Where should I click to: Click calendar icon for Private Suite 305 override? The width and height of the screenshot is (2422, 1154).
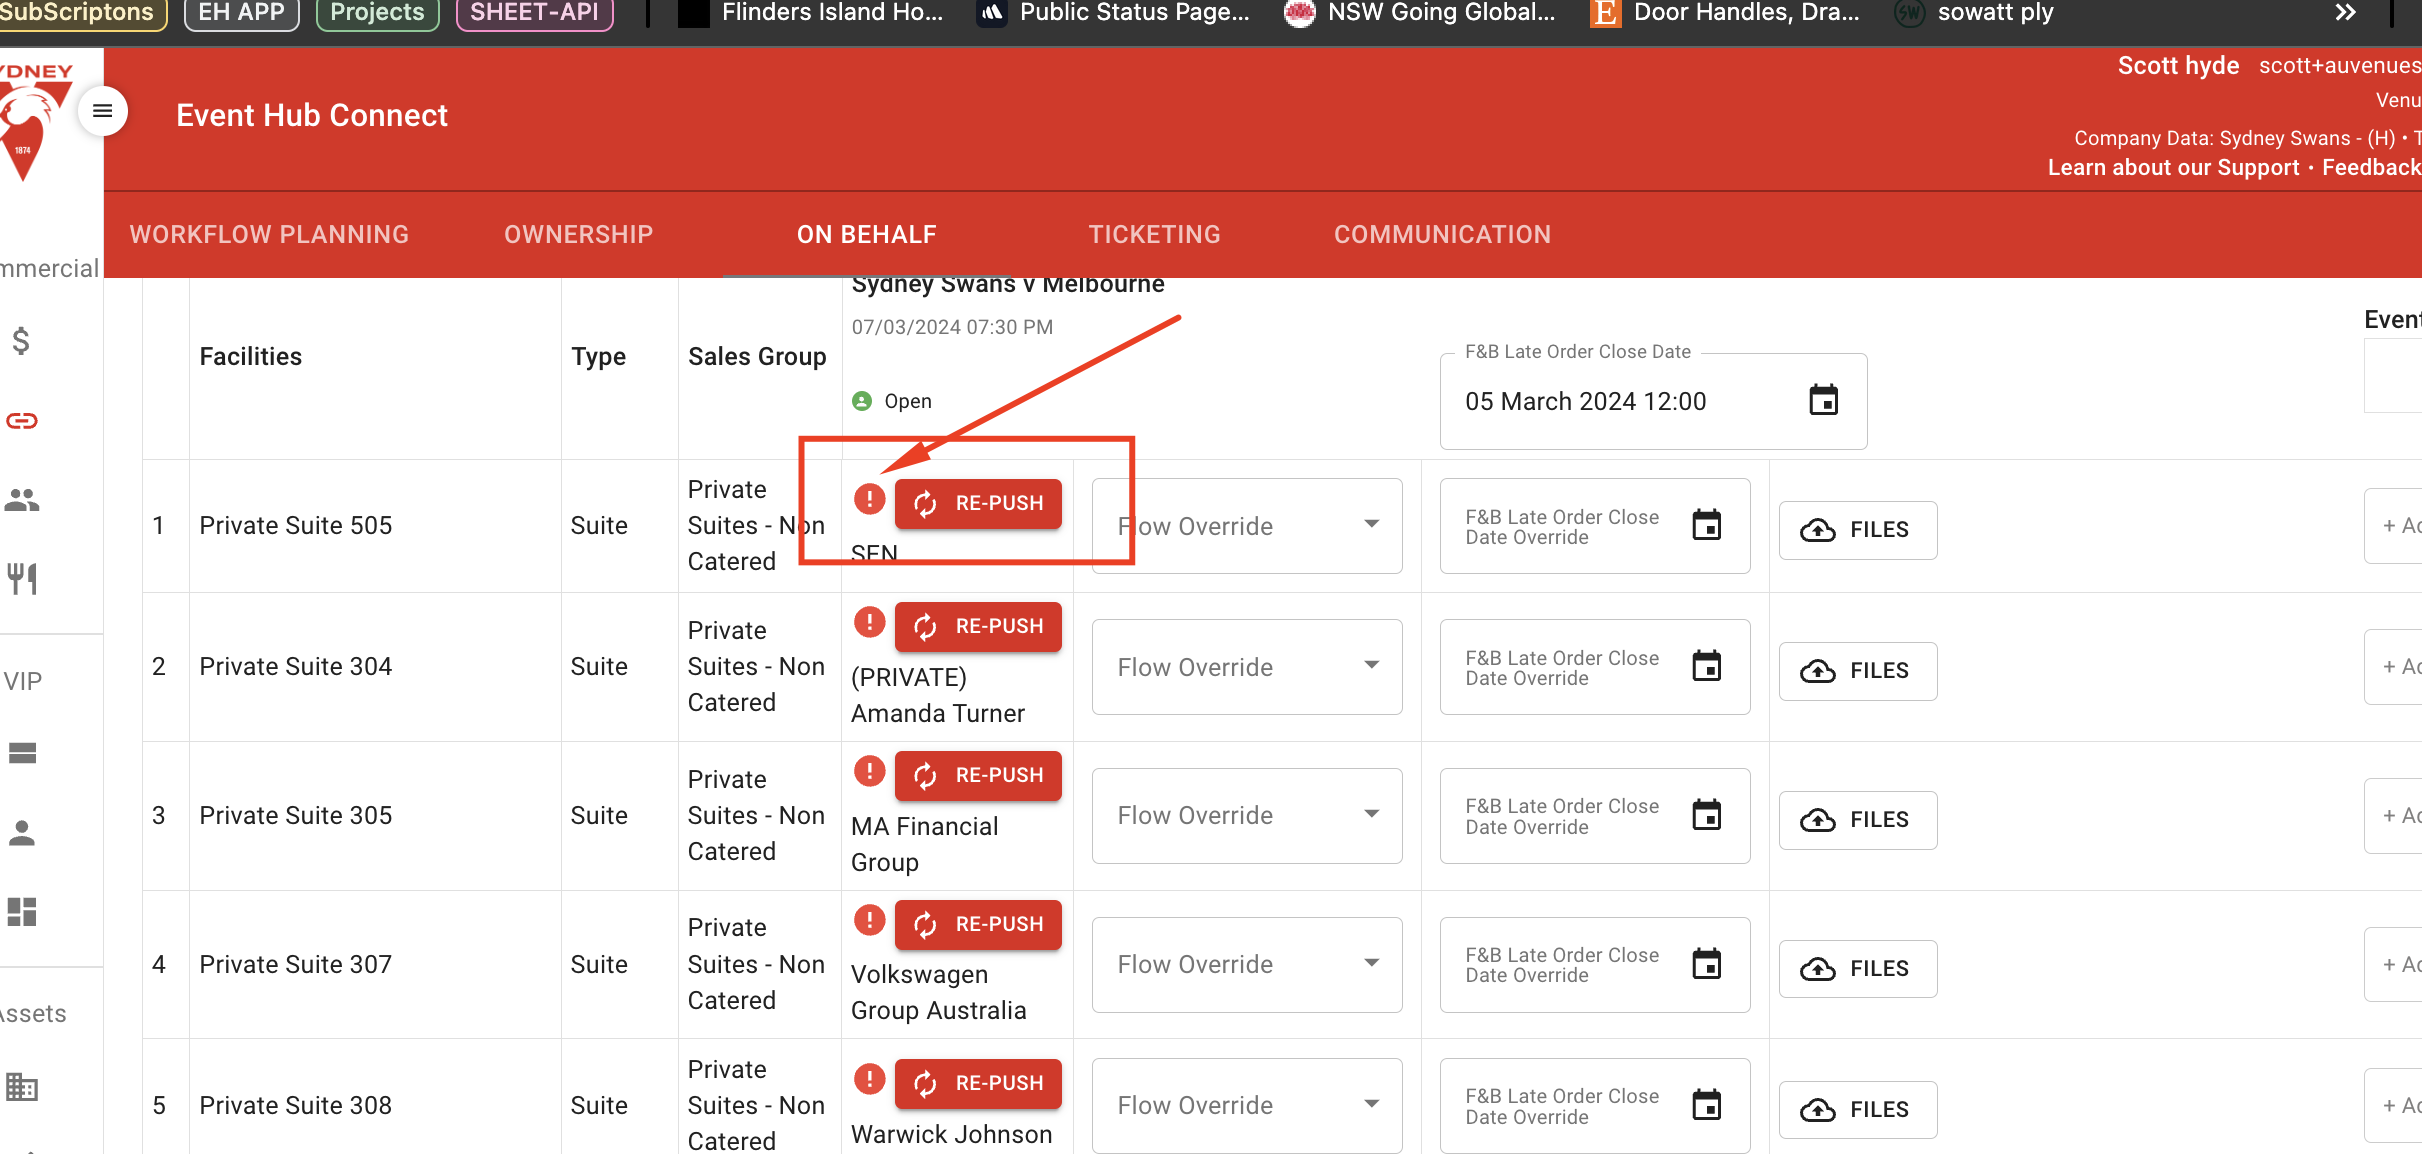[x=1706, y=816]
